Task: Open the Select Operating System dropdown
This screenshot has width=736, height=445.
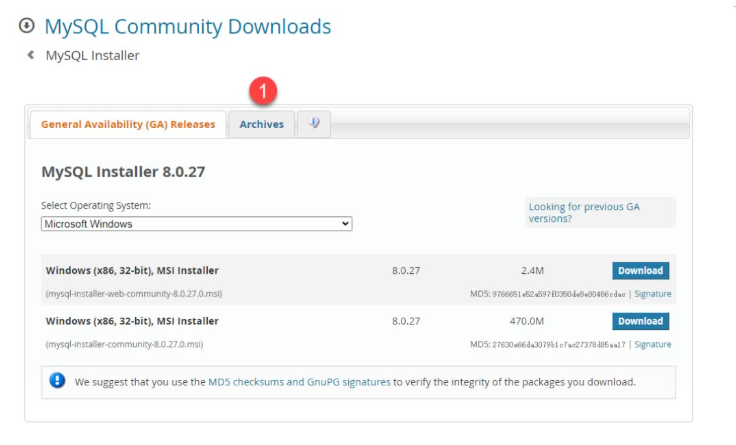Action: (197, 224)
